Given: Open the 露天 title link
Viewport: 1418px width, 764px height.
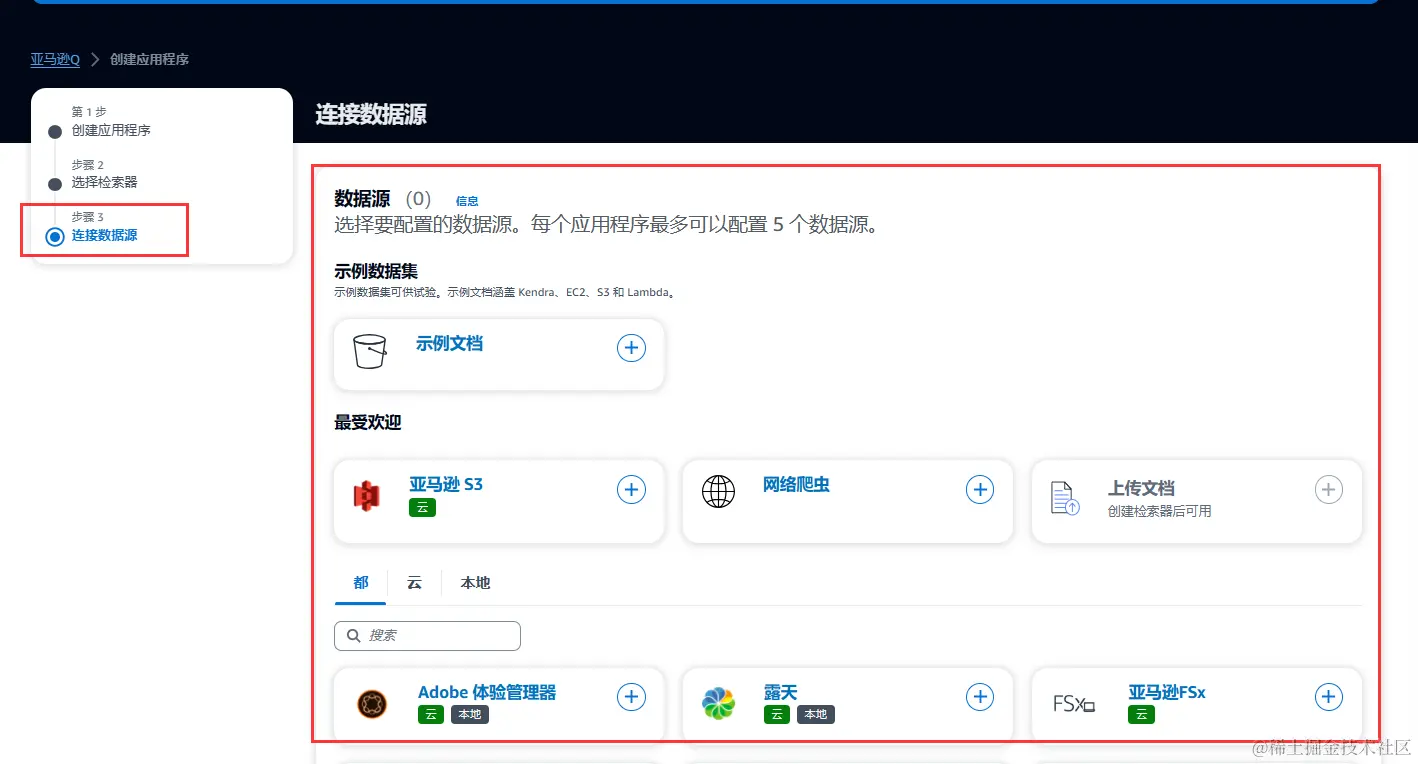Looking at the screenshot, I should 780,692.
